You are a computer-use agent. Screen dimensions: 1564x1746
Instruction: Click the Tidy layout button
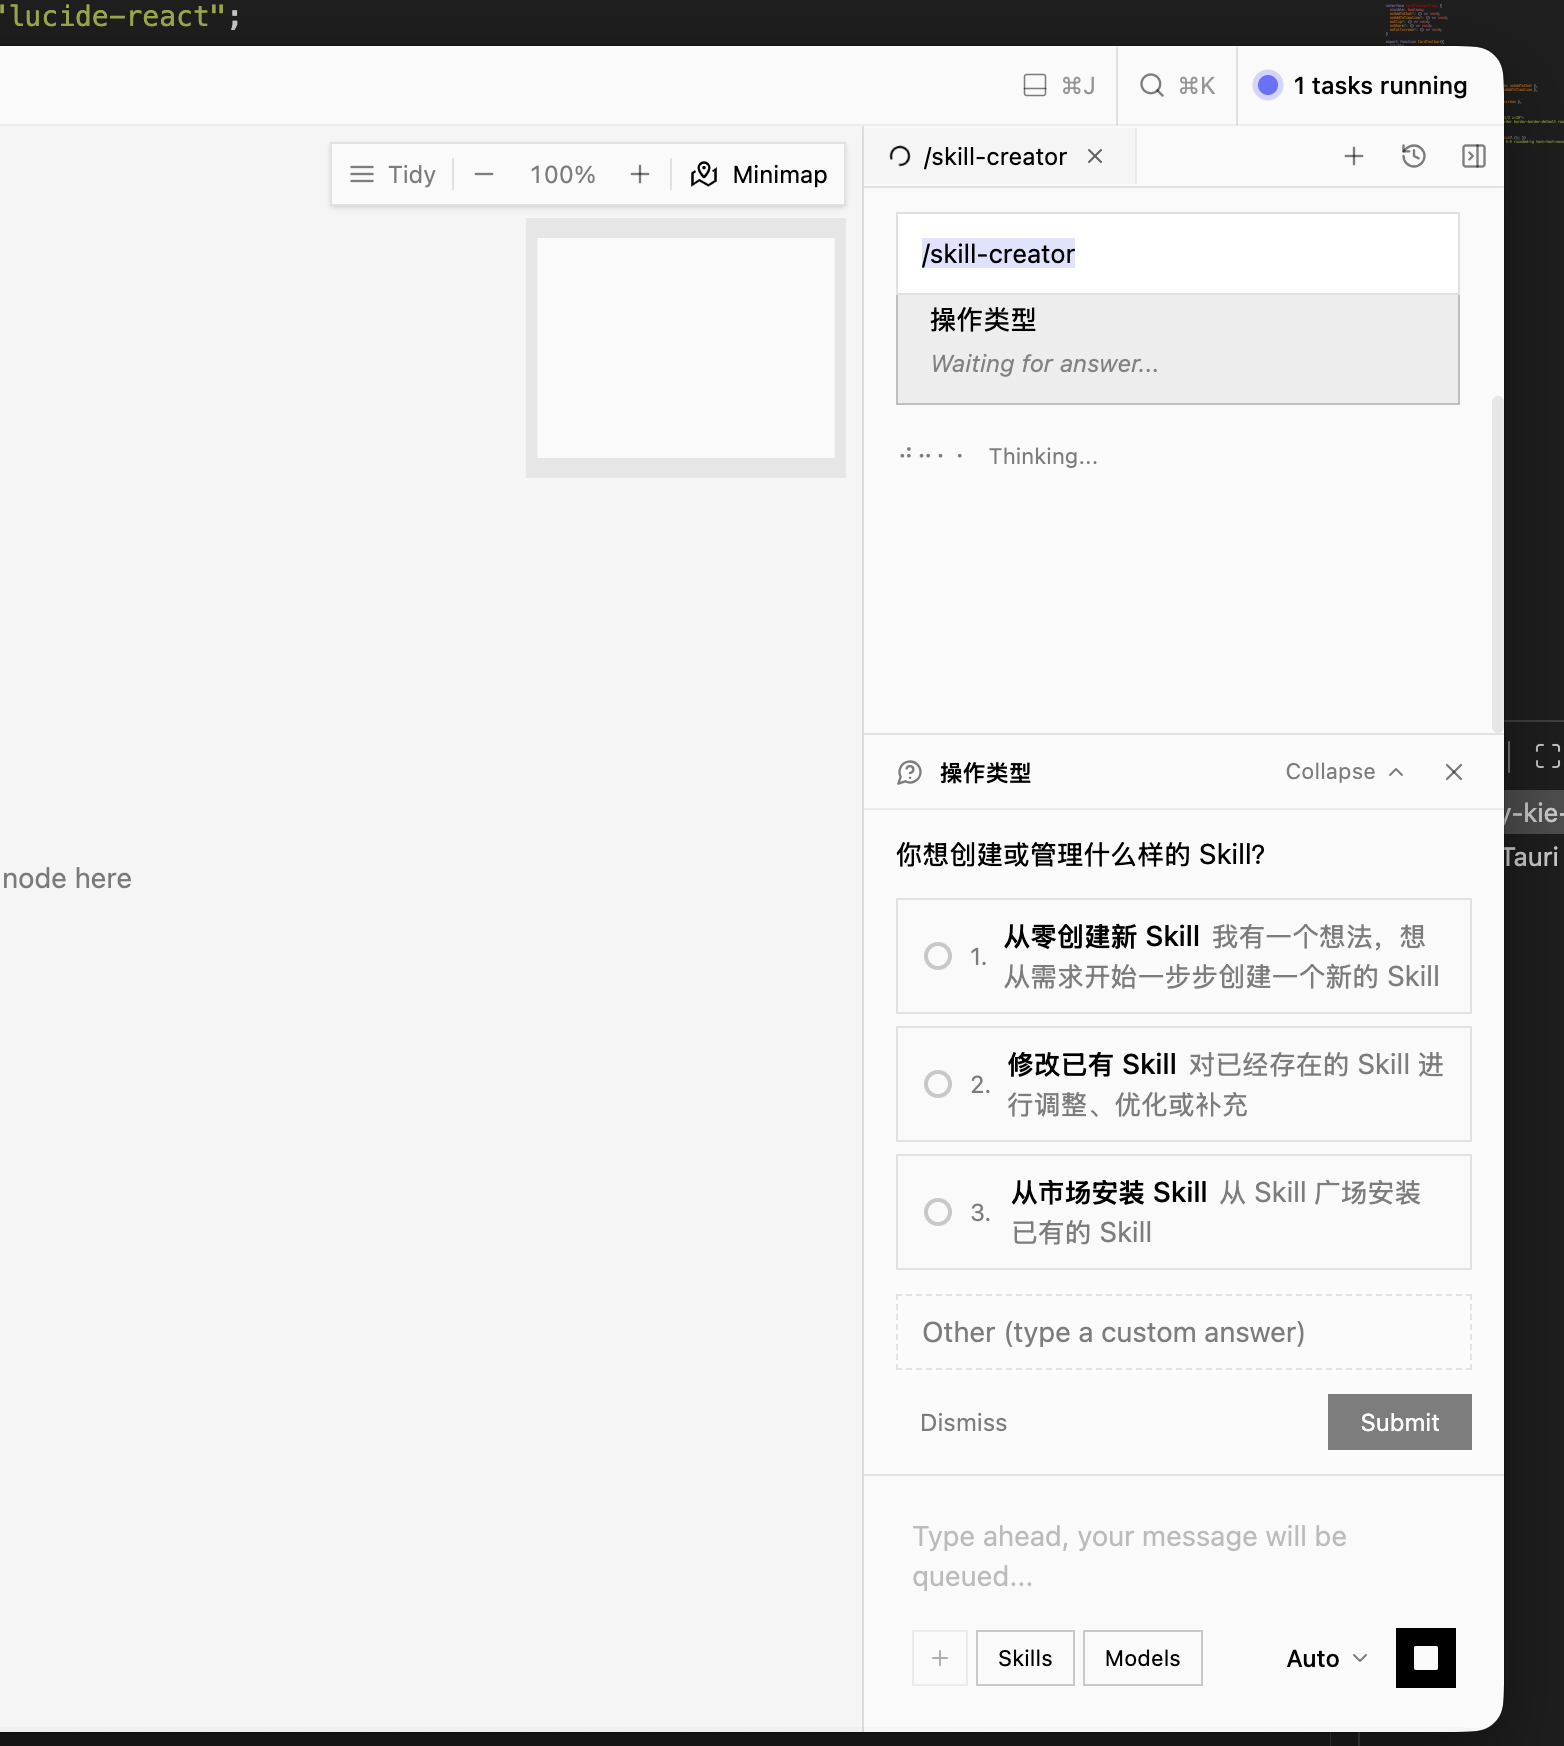click(393, 174)
